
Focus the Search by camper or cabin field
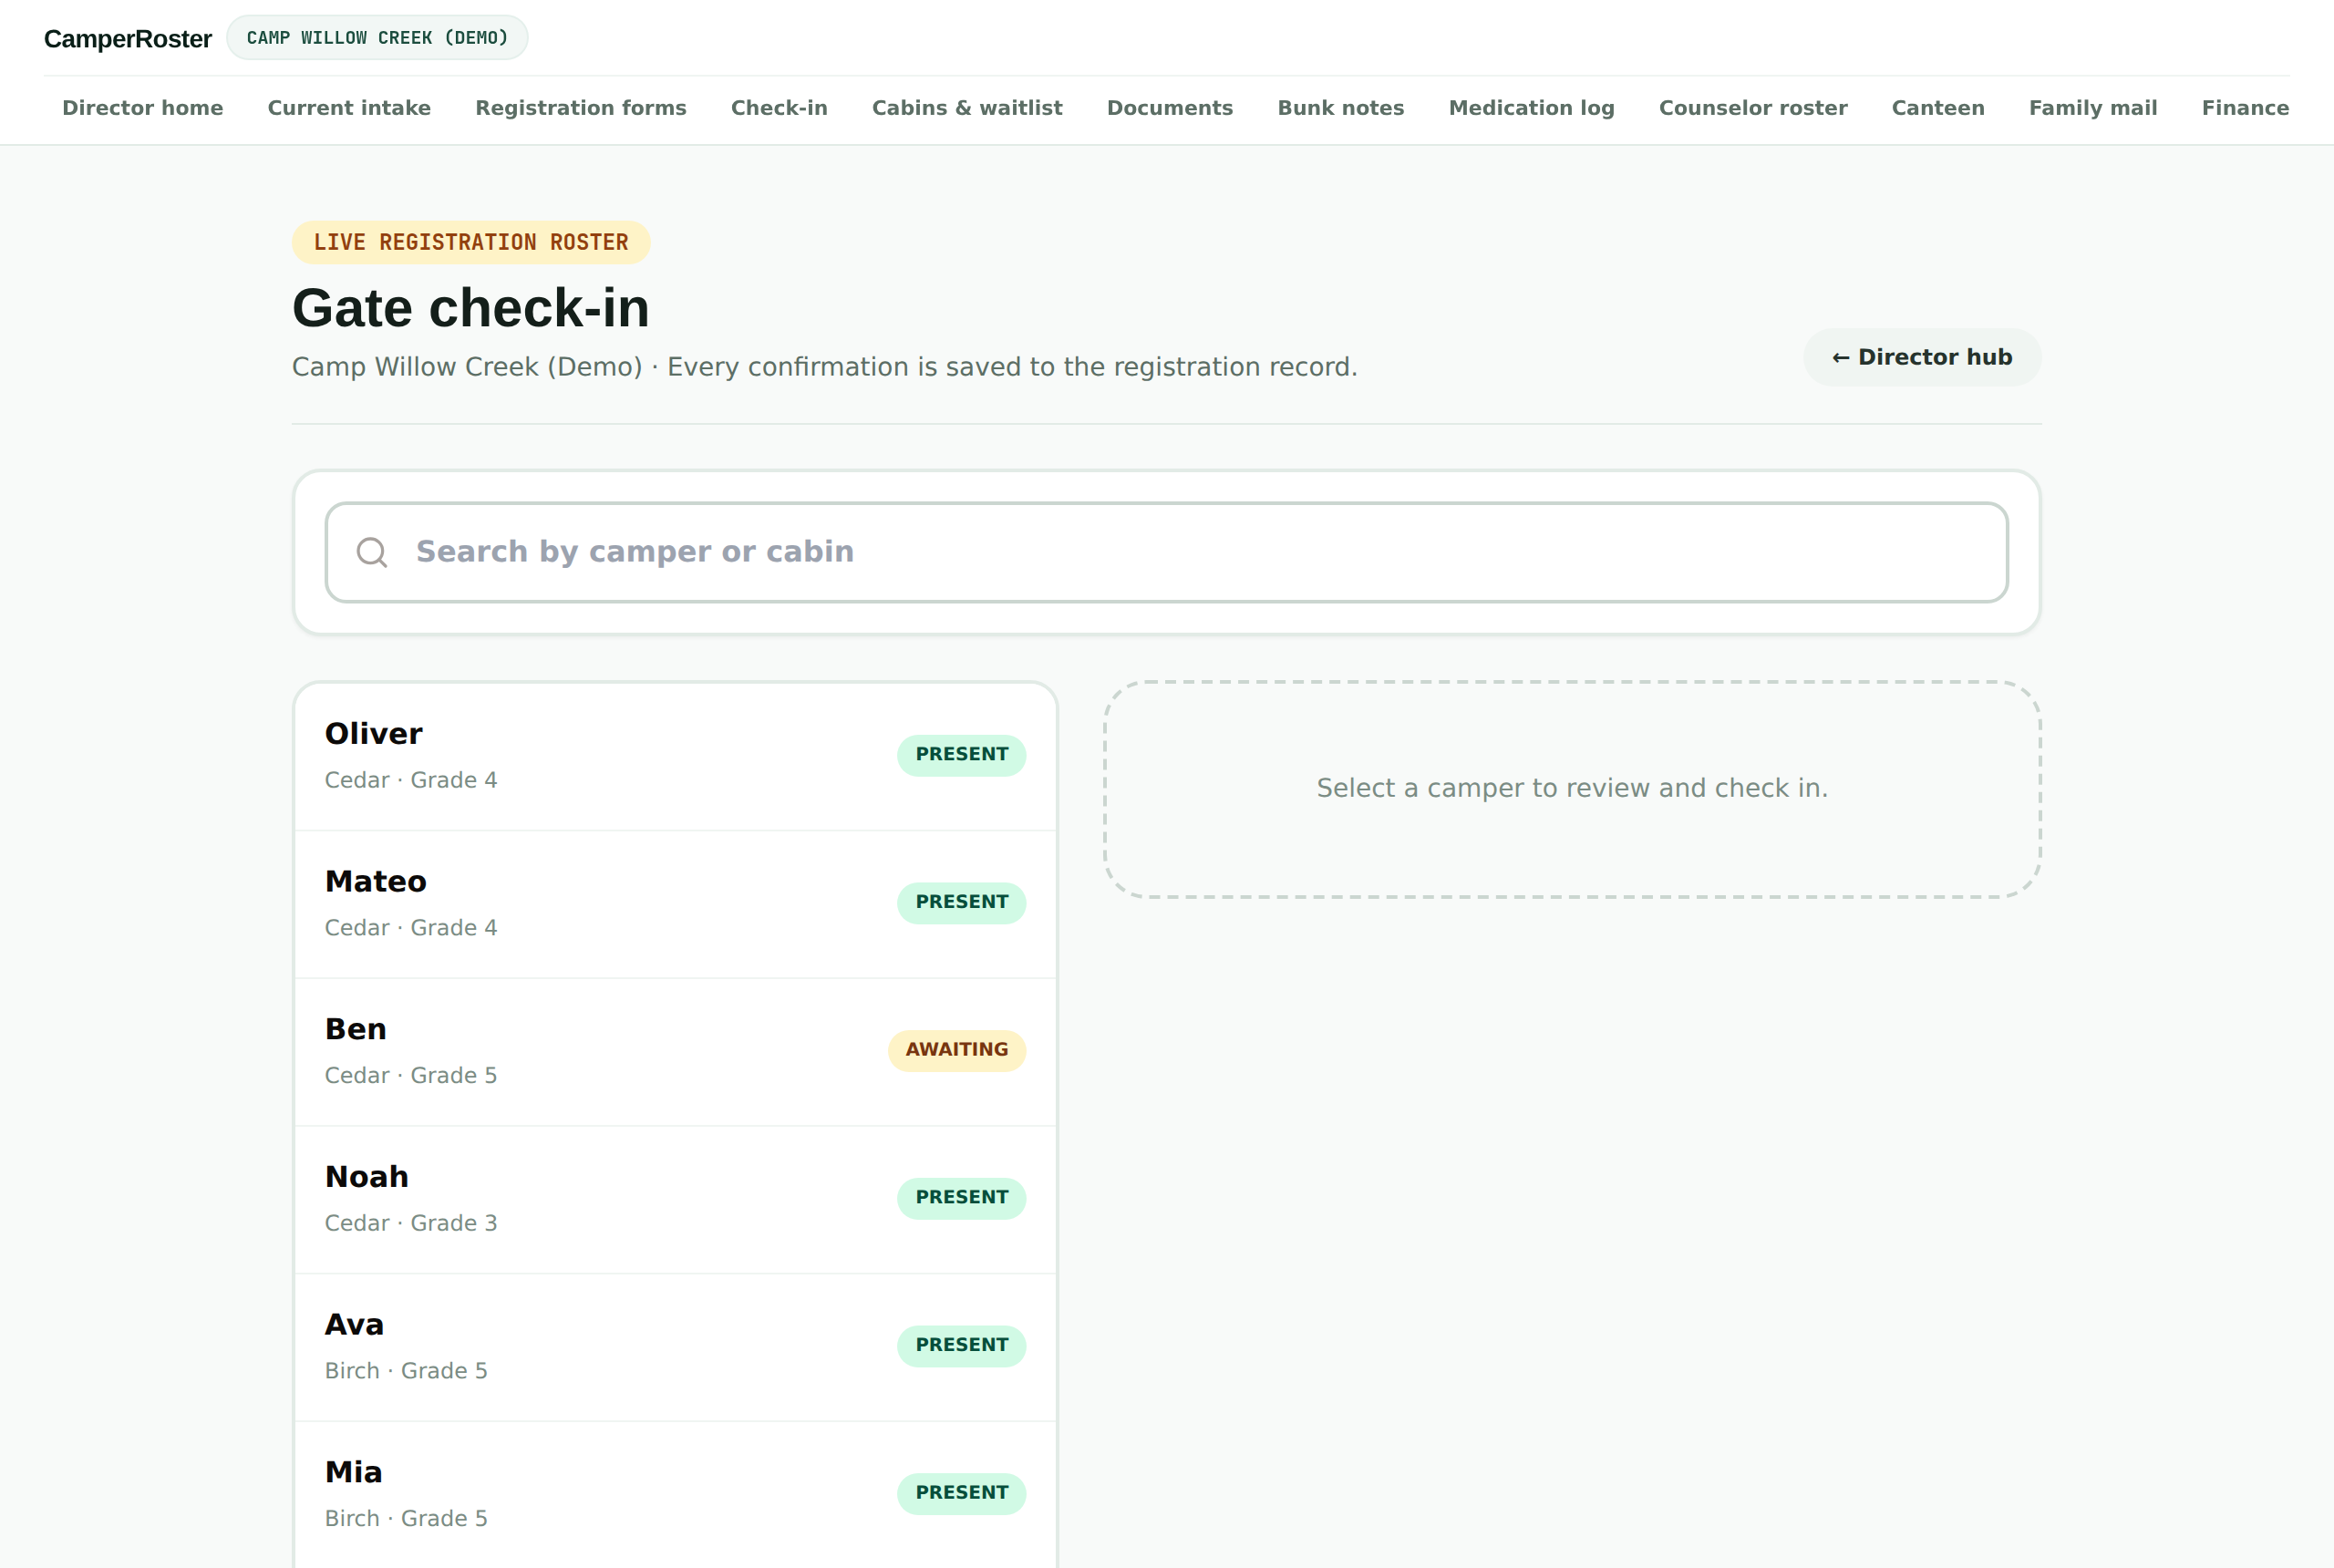pos(1166,552)
